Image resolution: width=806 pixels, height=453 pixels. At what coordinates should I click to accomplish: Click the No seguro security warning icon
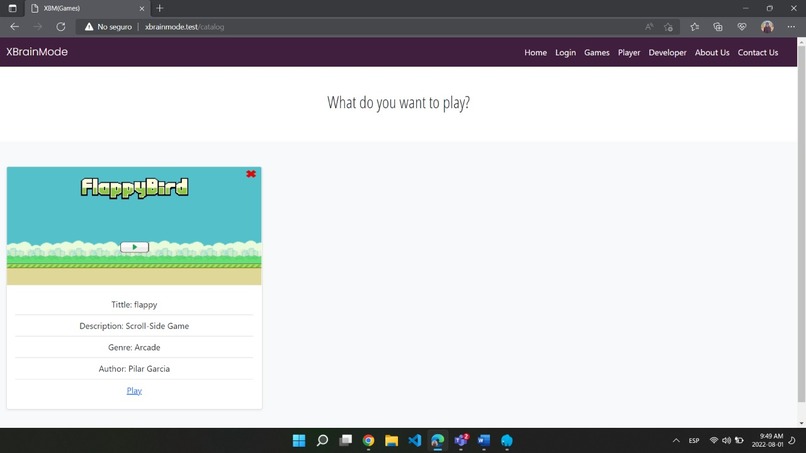coord(89,27)
